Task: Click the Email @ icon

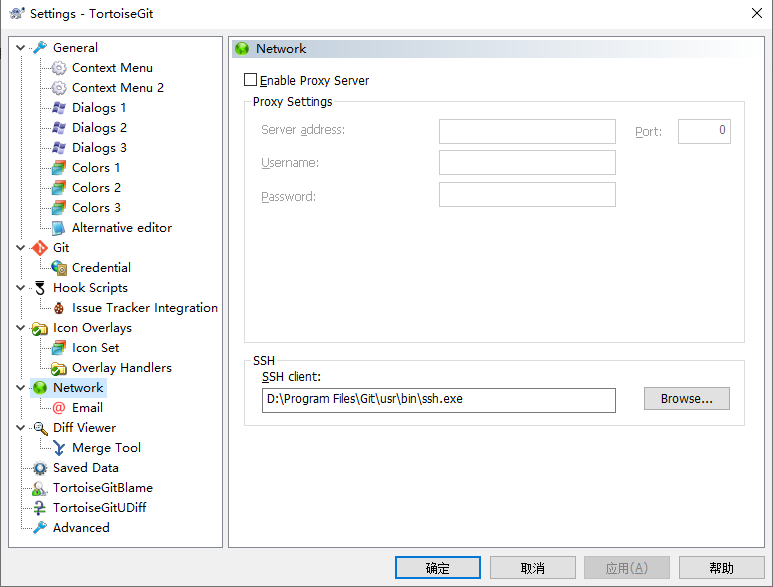Action: click(x=59, y=408)
